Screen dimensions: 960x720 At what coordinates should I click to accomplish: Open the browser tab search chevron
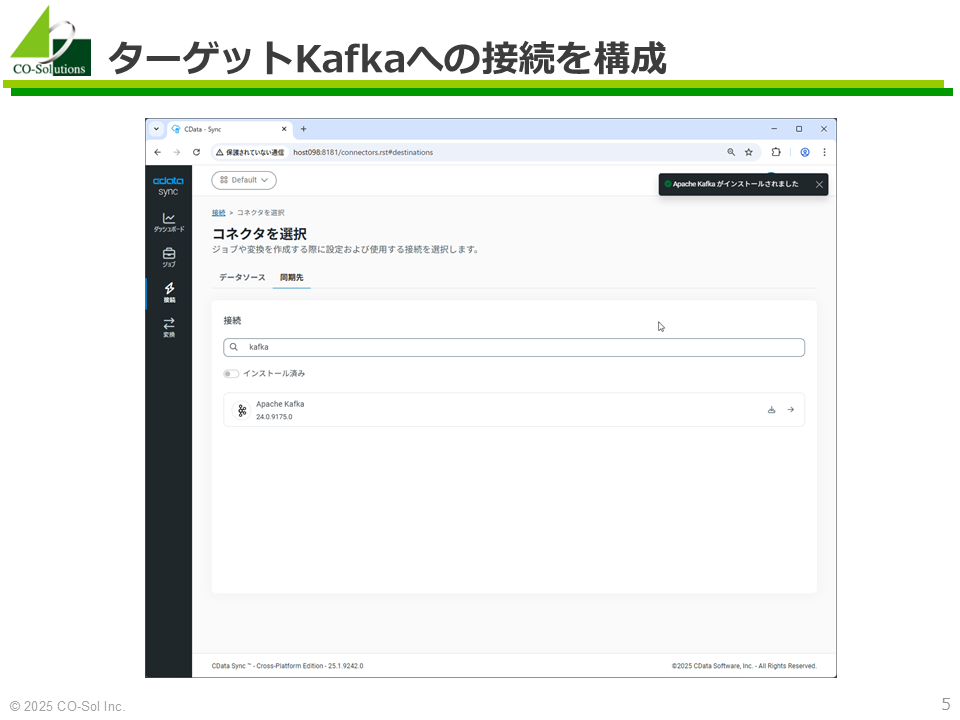click(x=157, y=129)
